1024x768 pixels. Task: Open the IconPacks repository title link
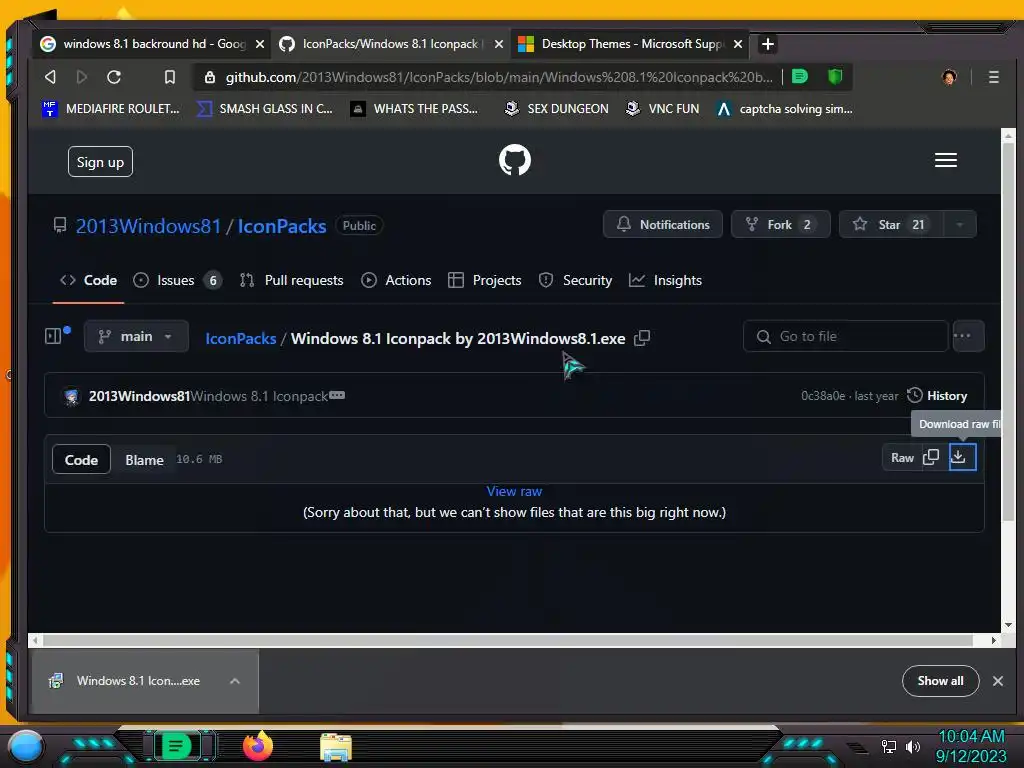(x=281, y=226)
